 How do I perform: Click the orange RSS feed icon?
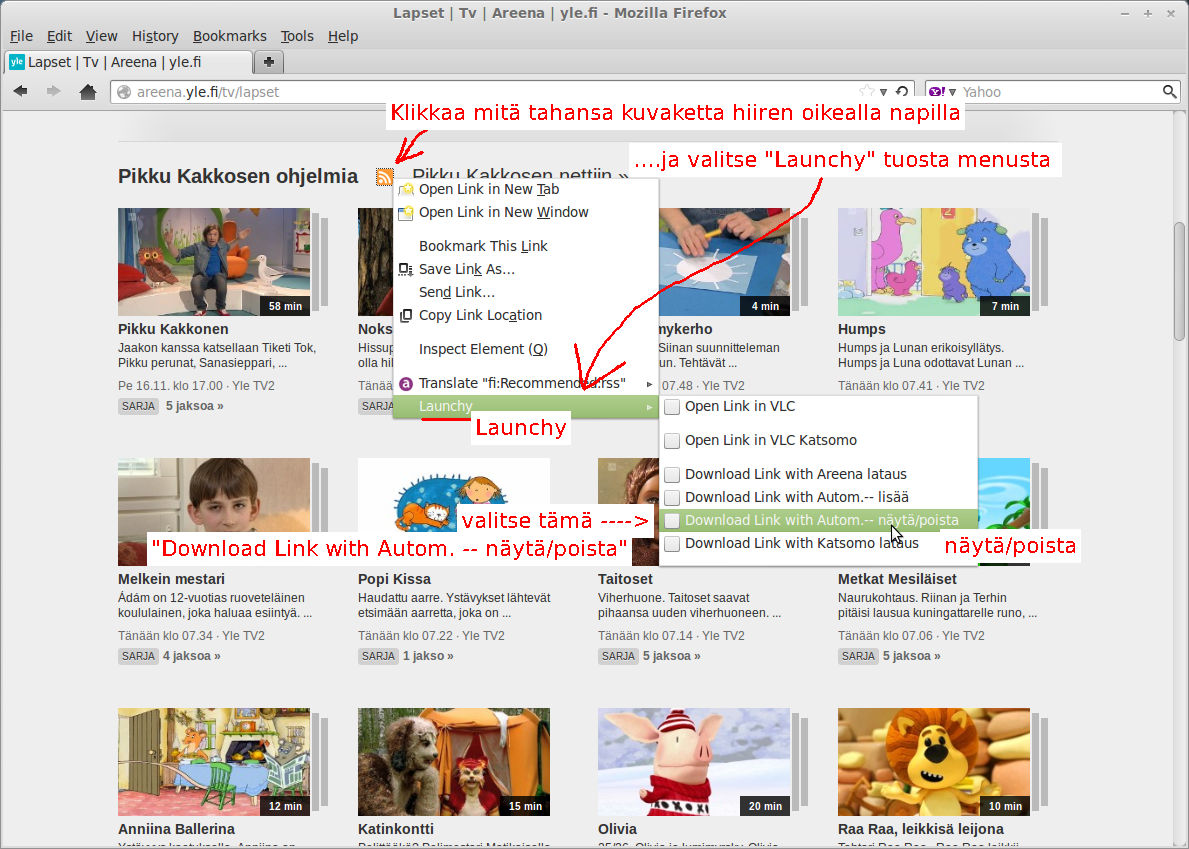[384, 177]
